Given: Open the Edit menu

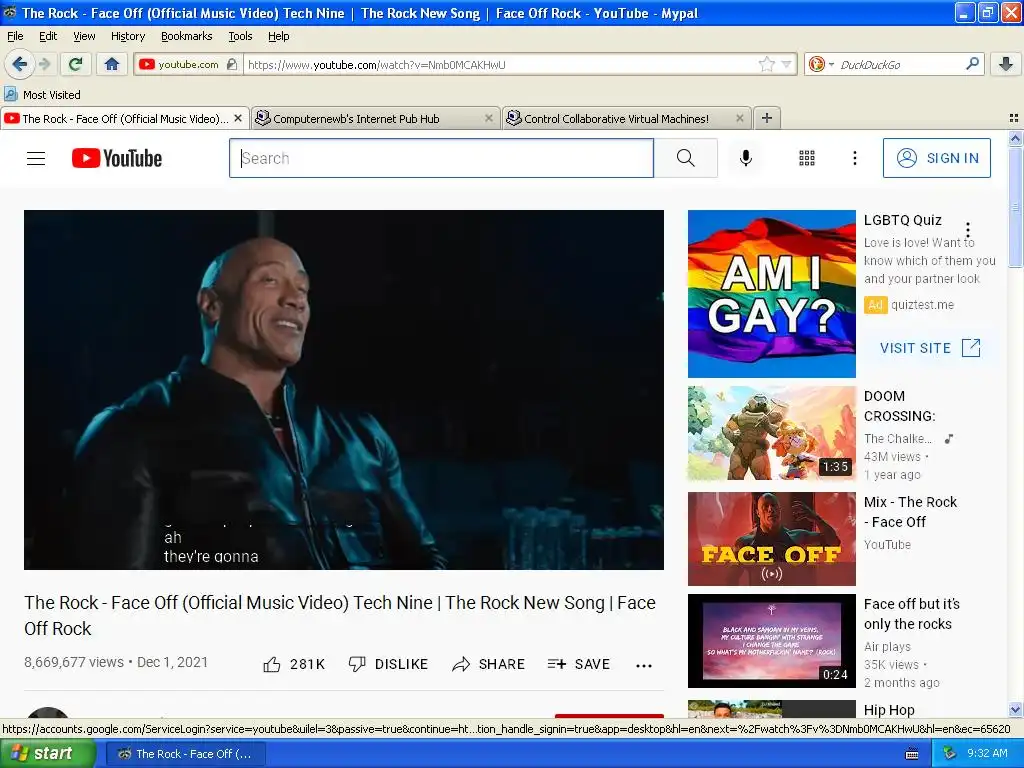Looking at the screenshot, I should coord(48,36).
